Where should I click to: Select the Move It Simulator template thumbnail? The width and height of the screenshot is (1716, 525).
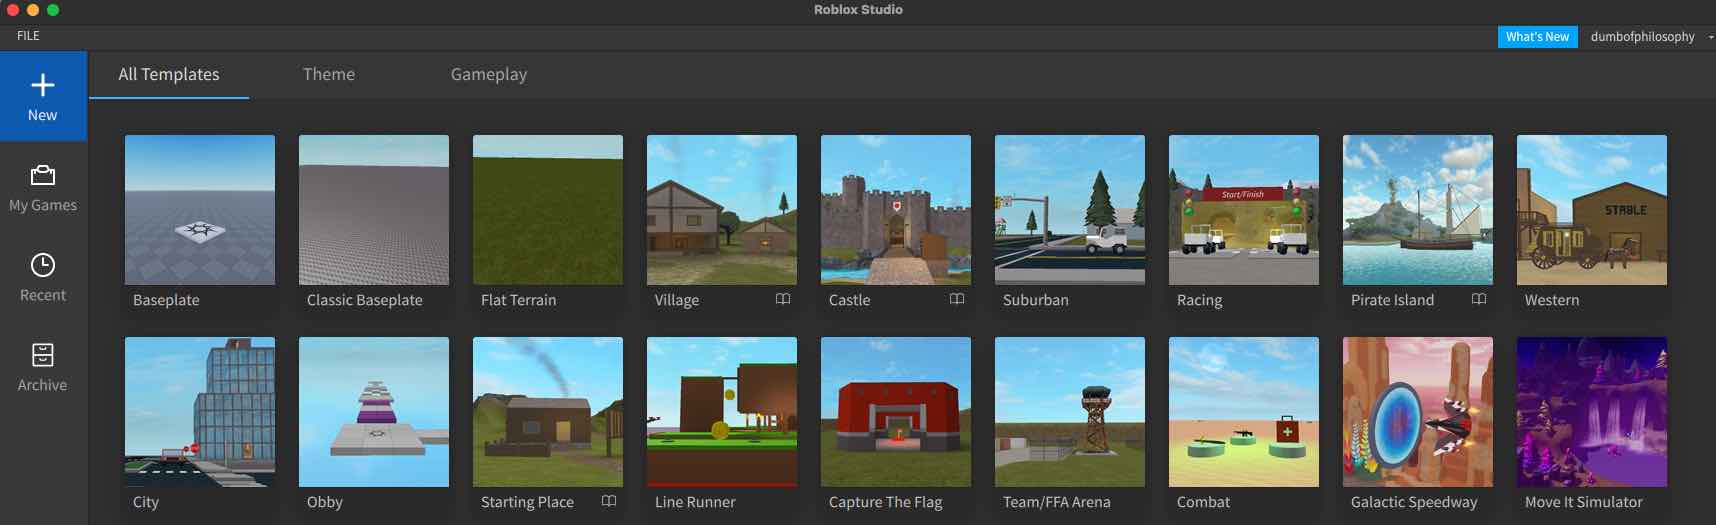pyautogui.click(x=1592, y=412)
